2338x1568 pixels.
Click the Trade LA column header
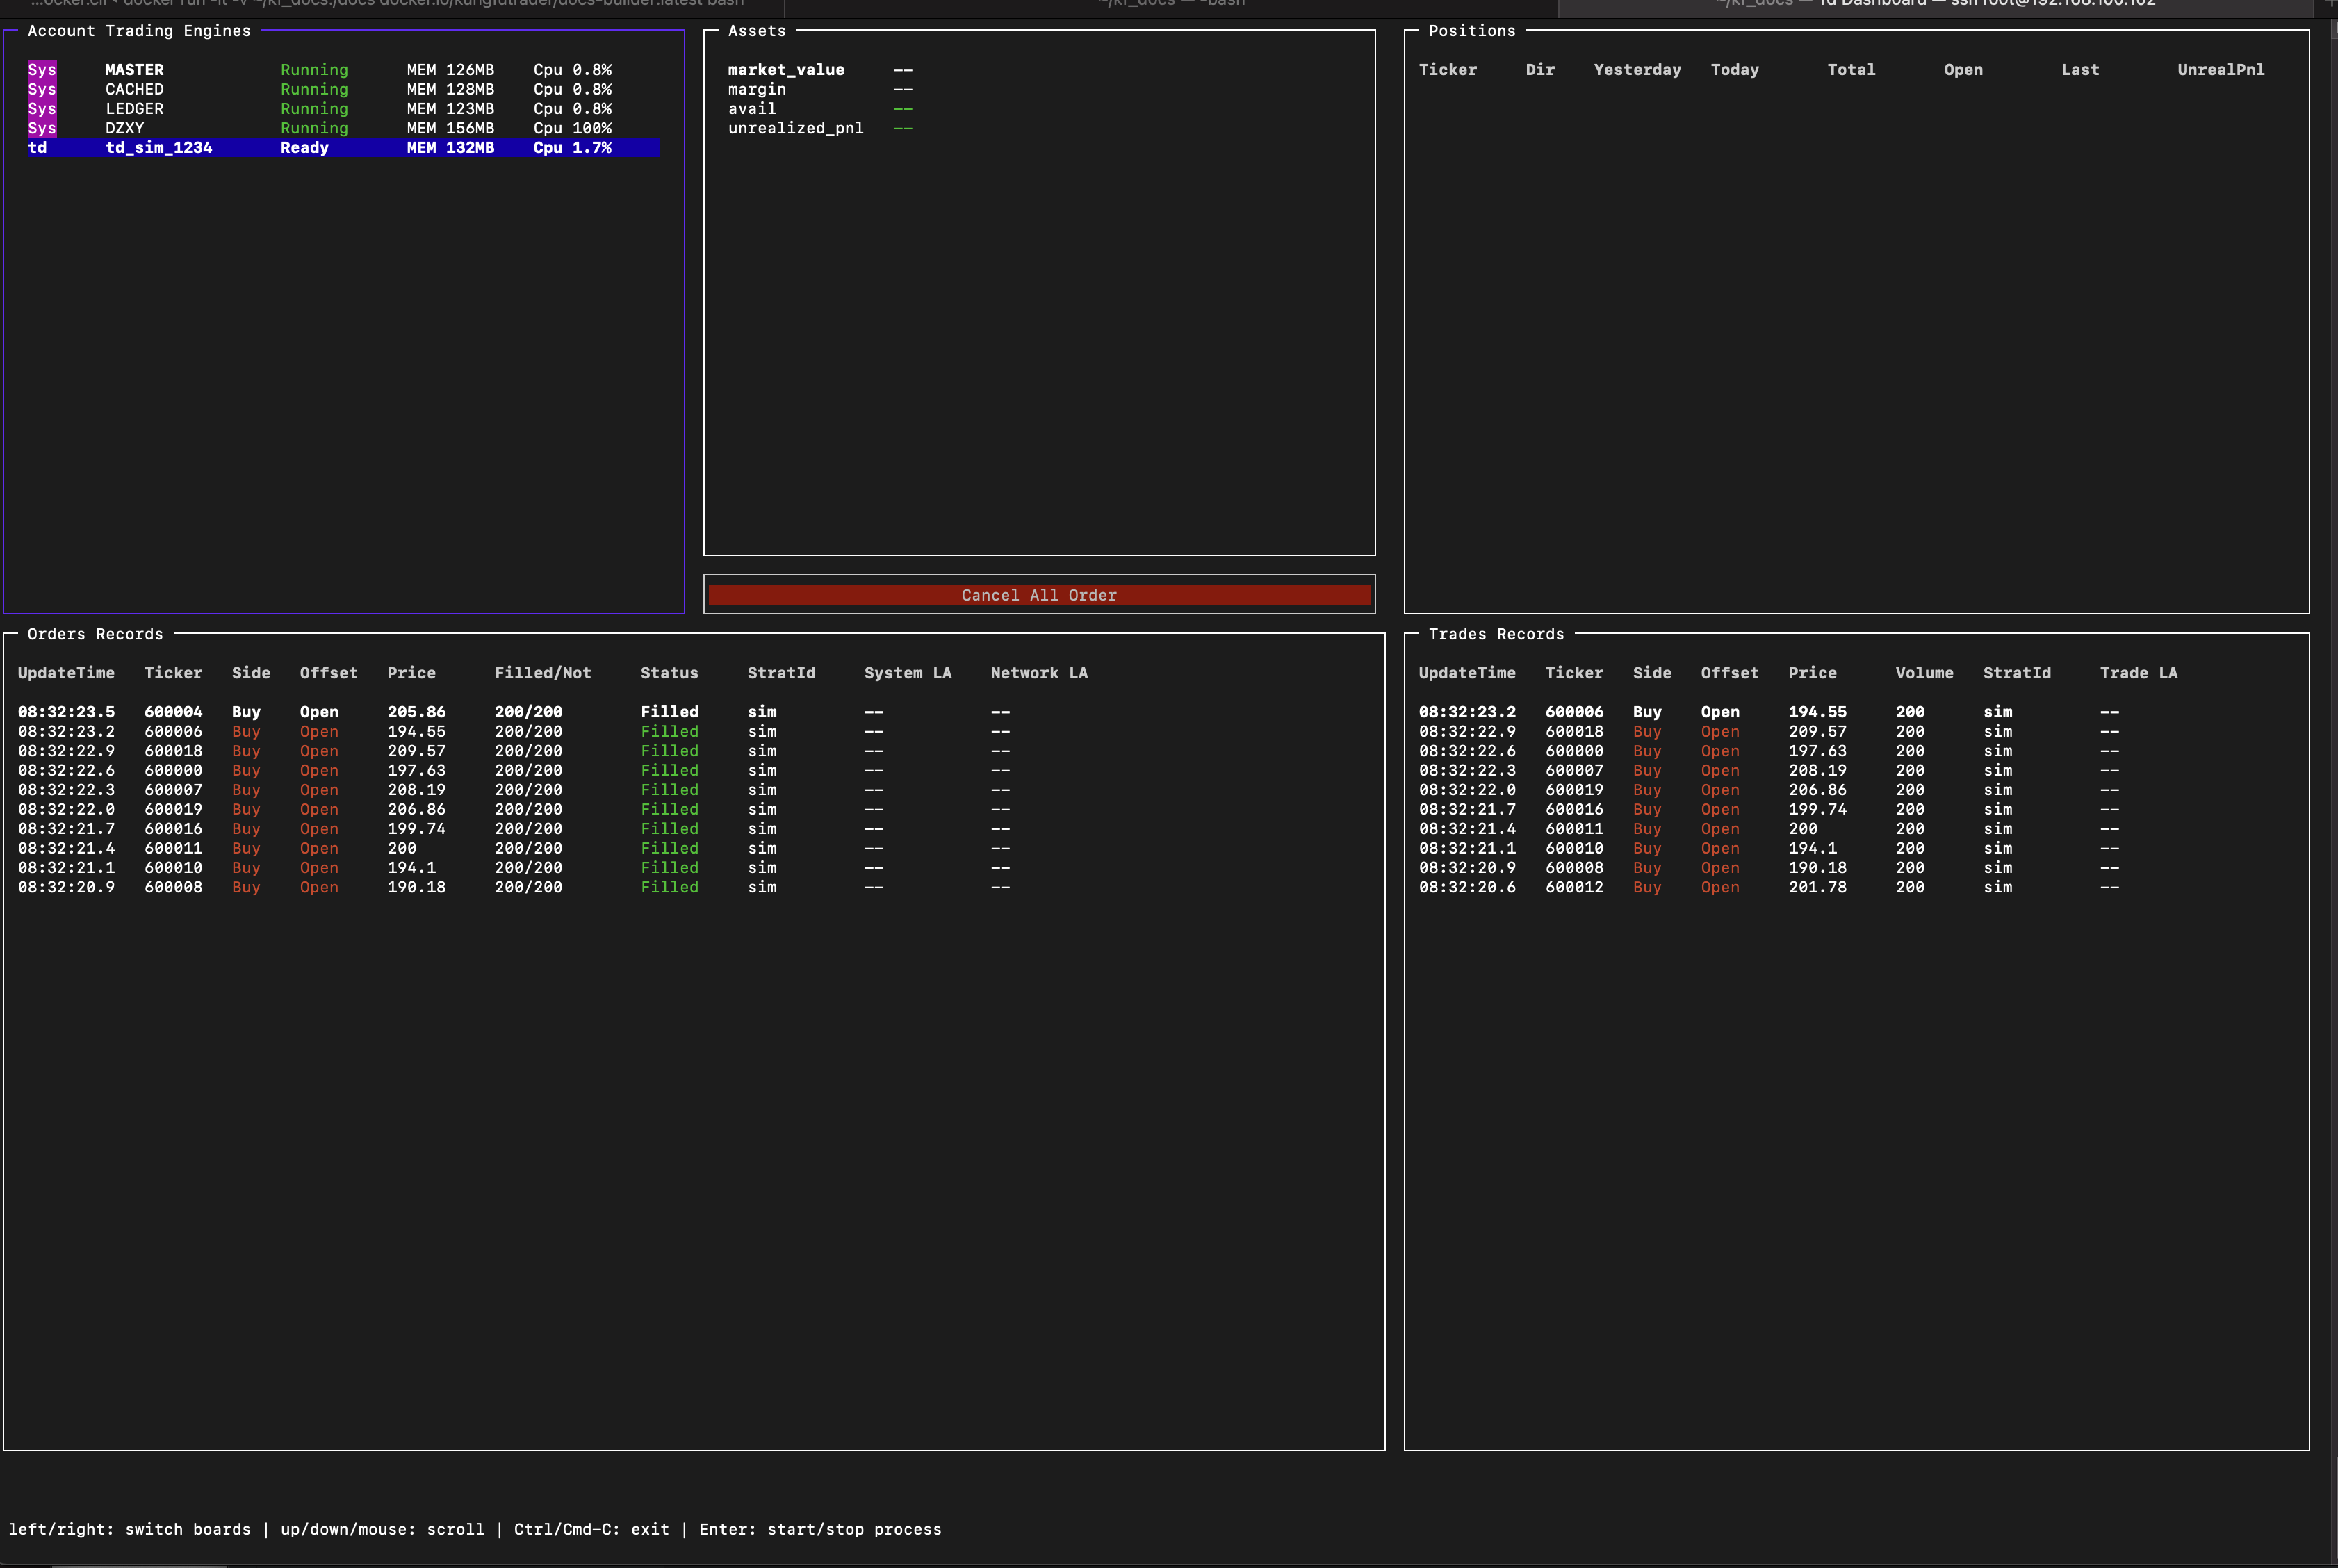tap(2138, 673)
